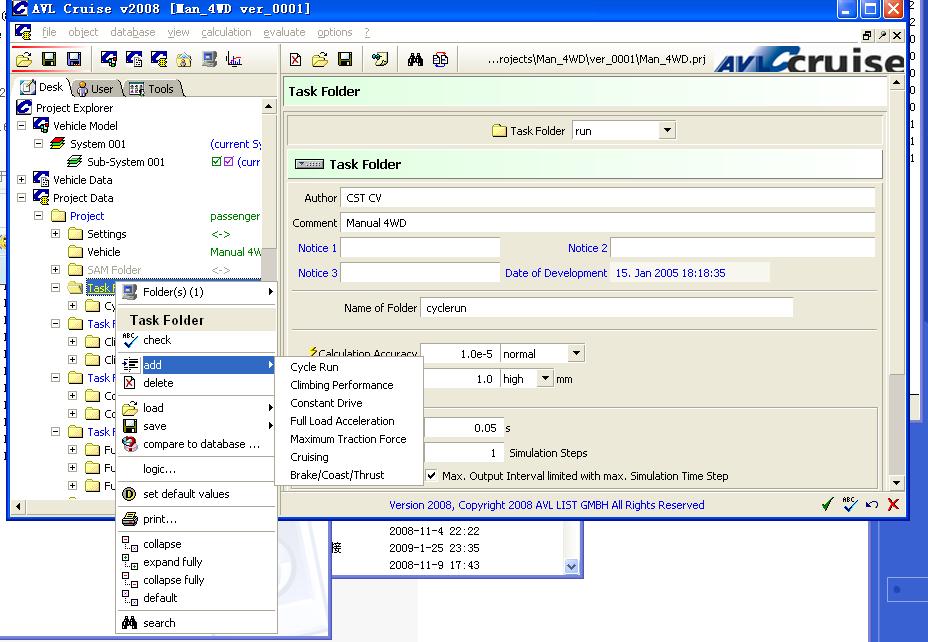
Task: Select 'expand fully' in the context menu
Action: pyautogui.click(x=197, y=562)
